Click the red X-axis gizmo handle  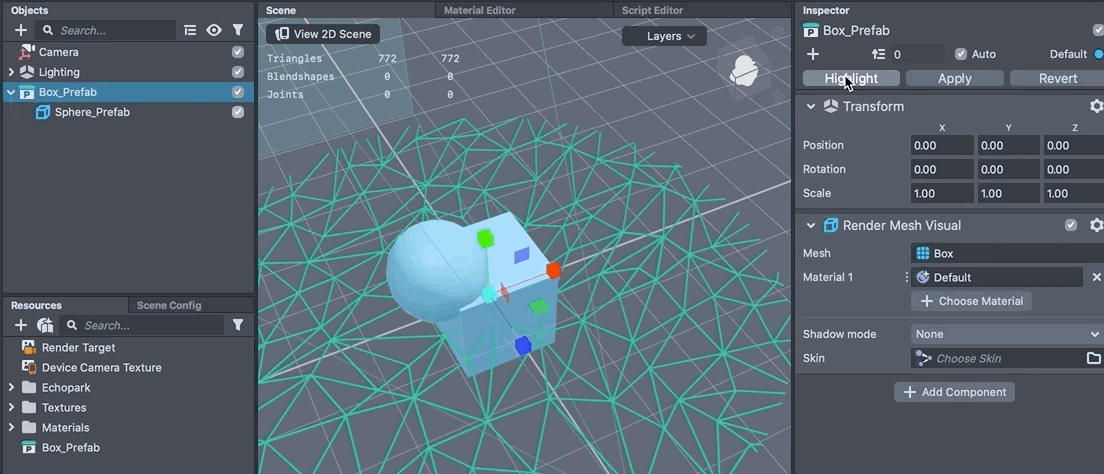(553, 270)
